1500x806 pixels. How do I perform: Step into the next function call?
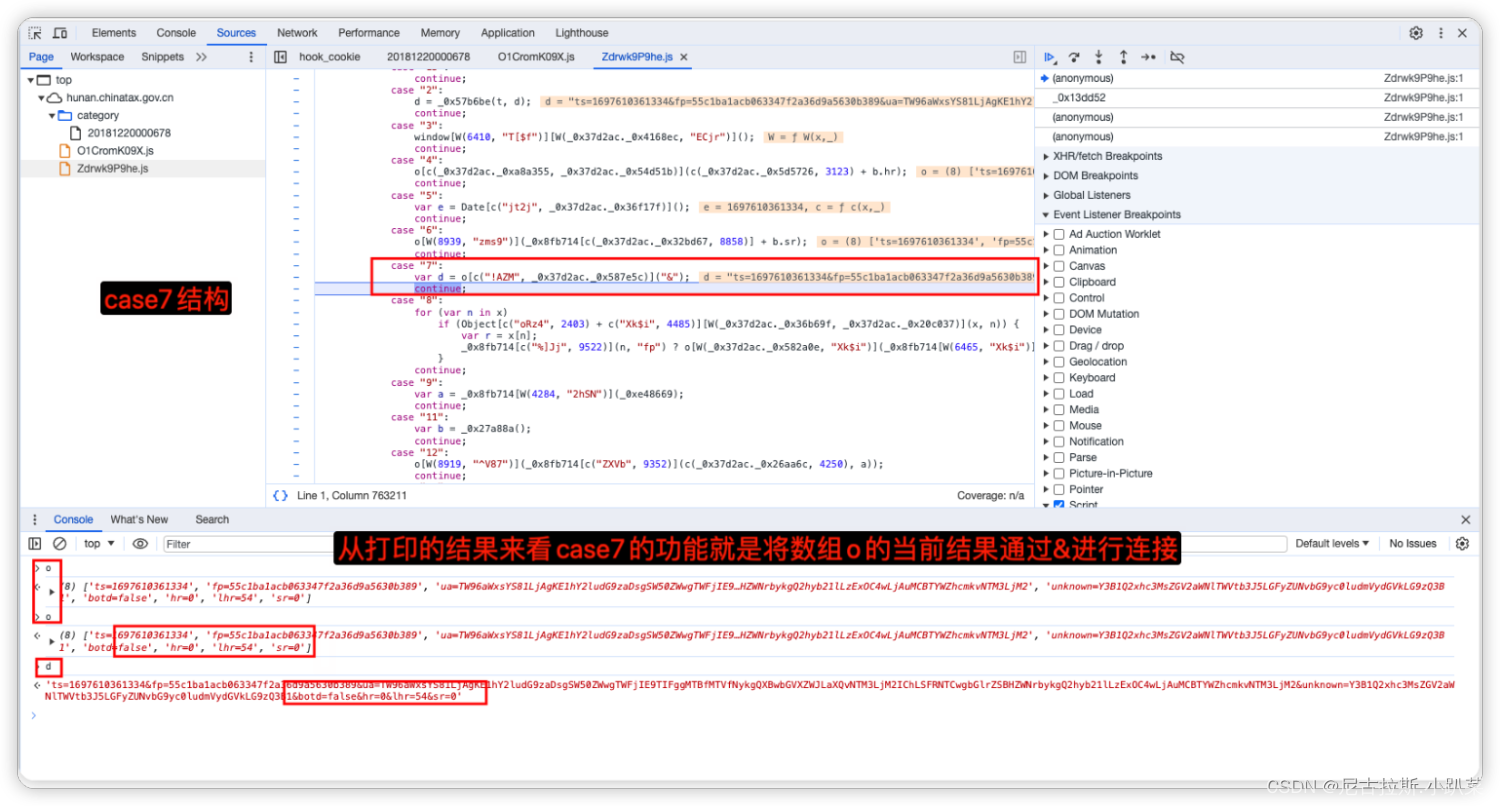(1098, 57)
